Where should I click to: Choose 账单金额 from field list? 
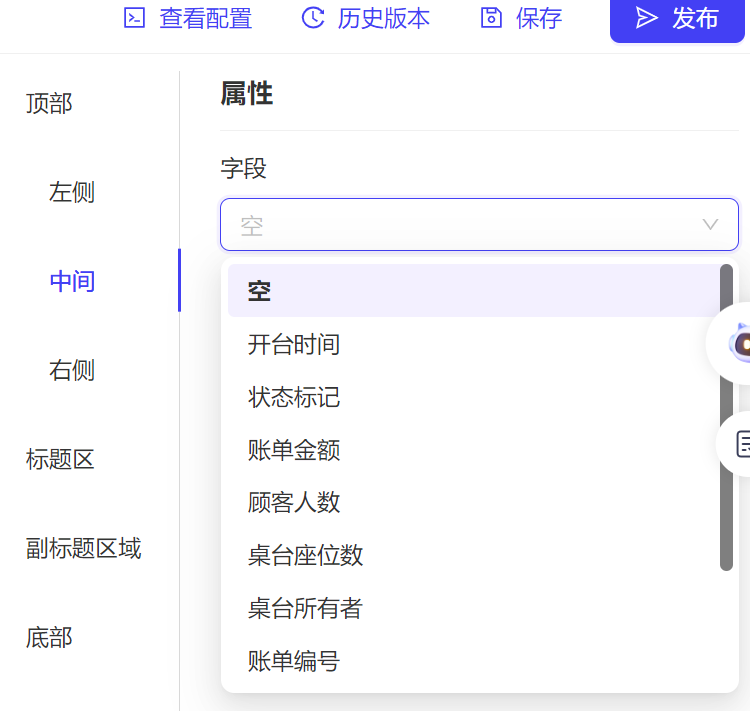pyautogui.click(x=474, y=449)
